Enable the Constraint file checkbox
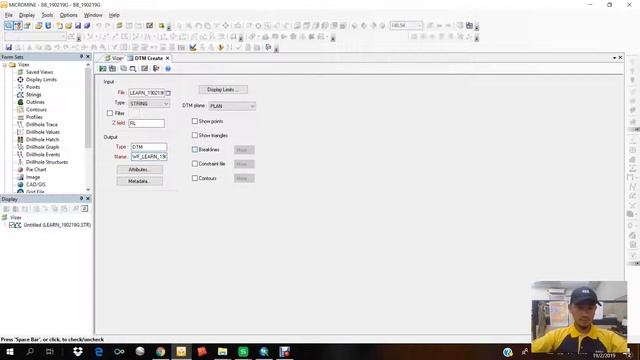Image resolution: width=640 pixels, height=360 pixels. point(195,164)
